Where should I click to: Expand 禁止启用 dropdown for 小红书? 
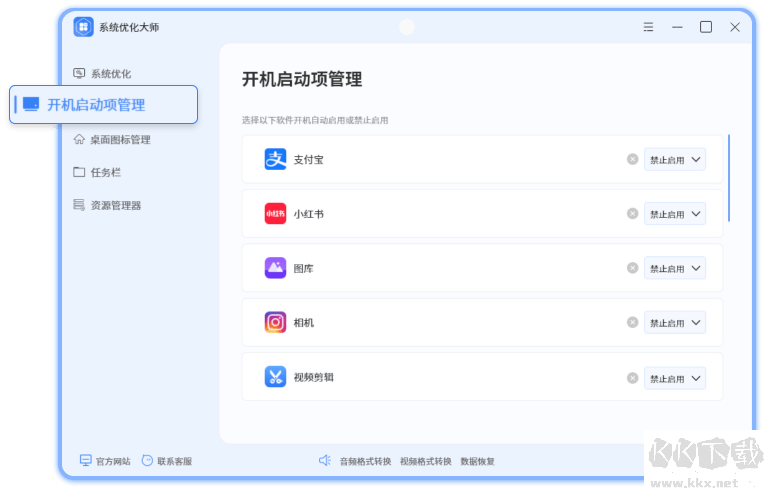(675, 214)
